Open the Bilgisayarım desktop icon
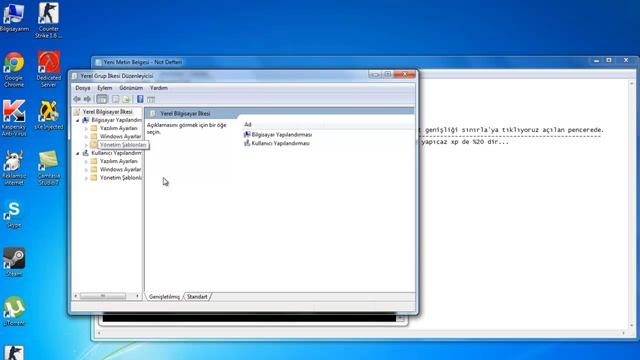The image size is (640, 360). coord(14,17)
